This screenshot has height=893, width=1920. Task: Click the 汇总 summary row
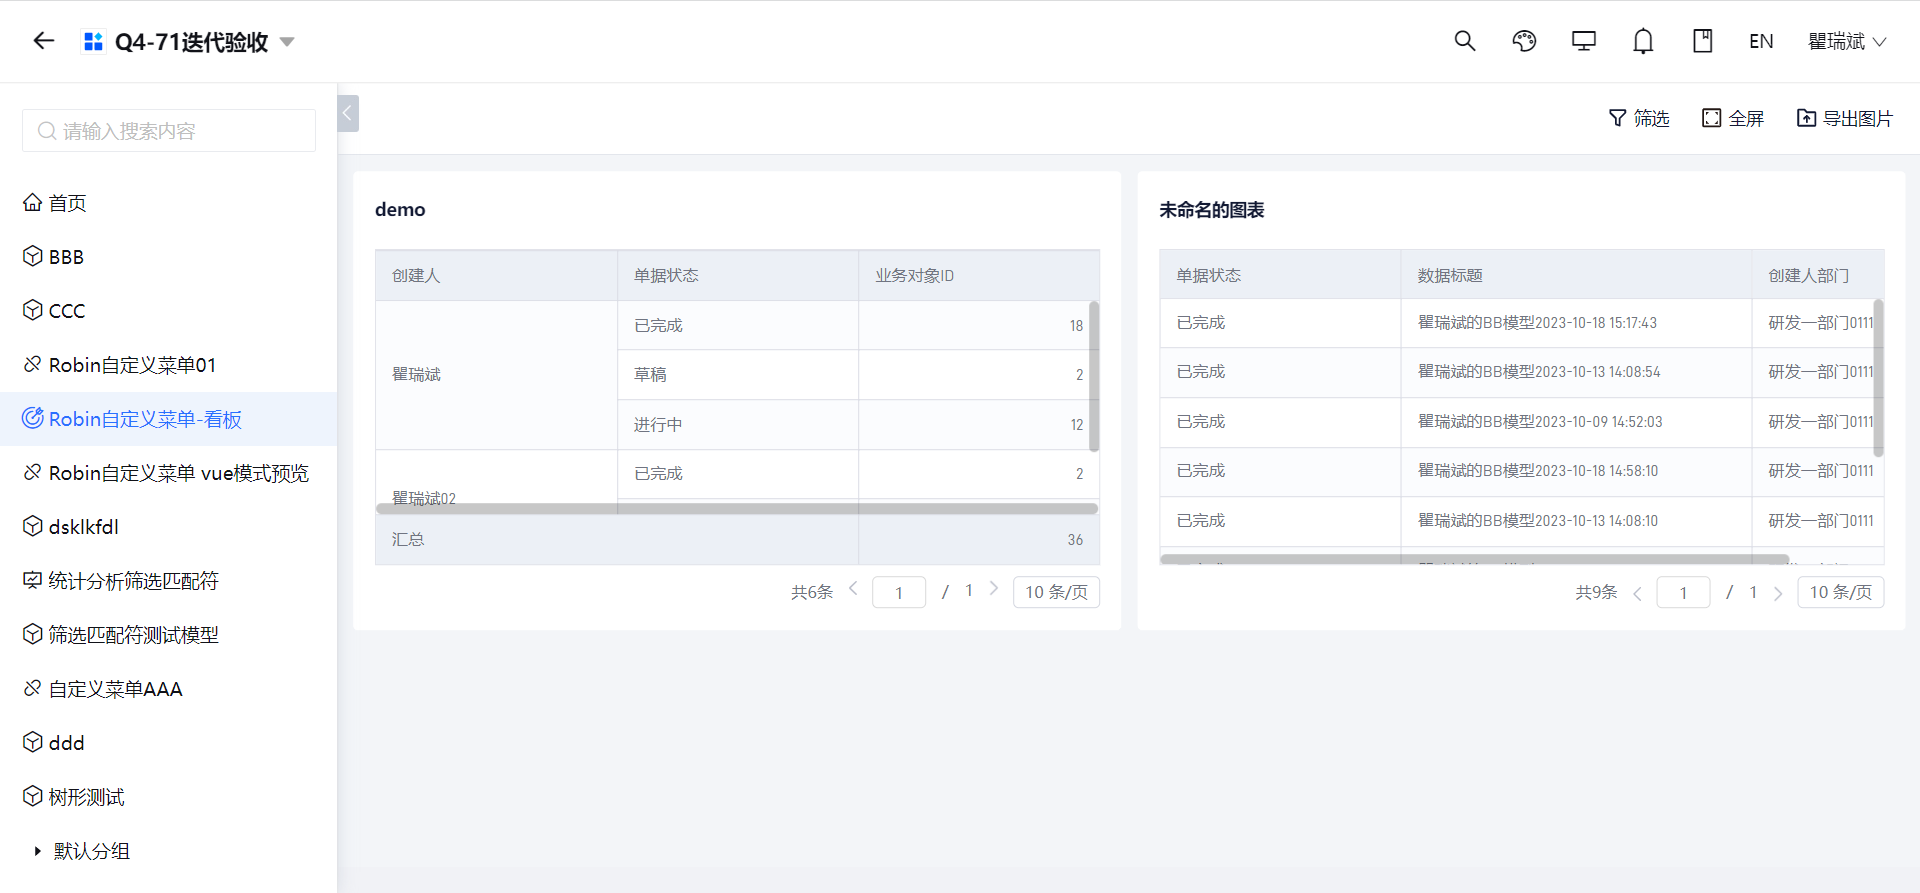(x=737, y=540)
